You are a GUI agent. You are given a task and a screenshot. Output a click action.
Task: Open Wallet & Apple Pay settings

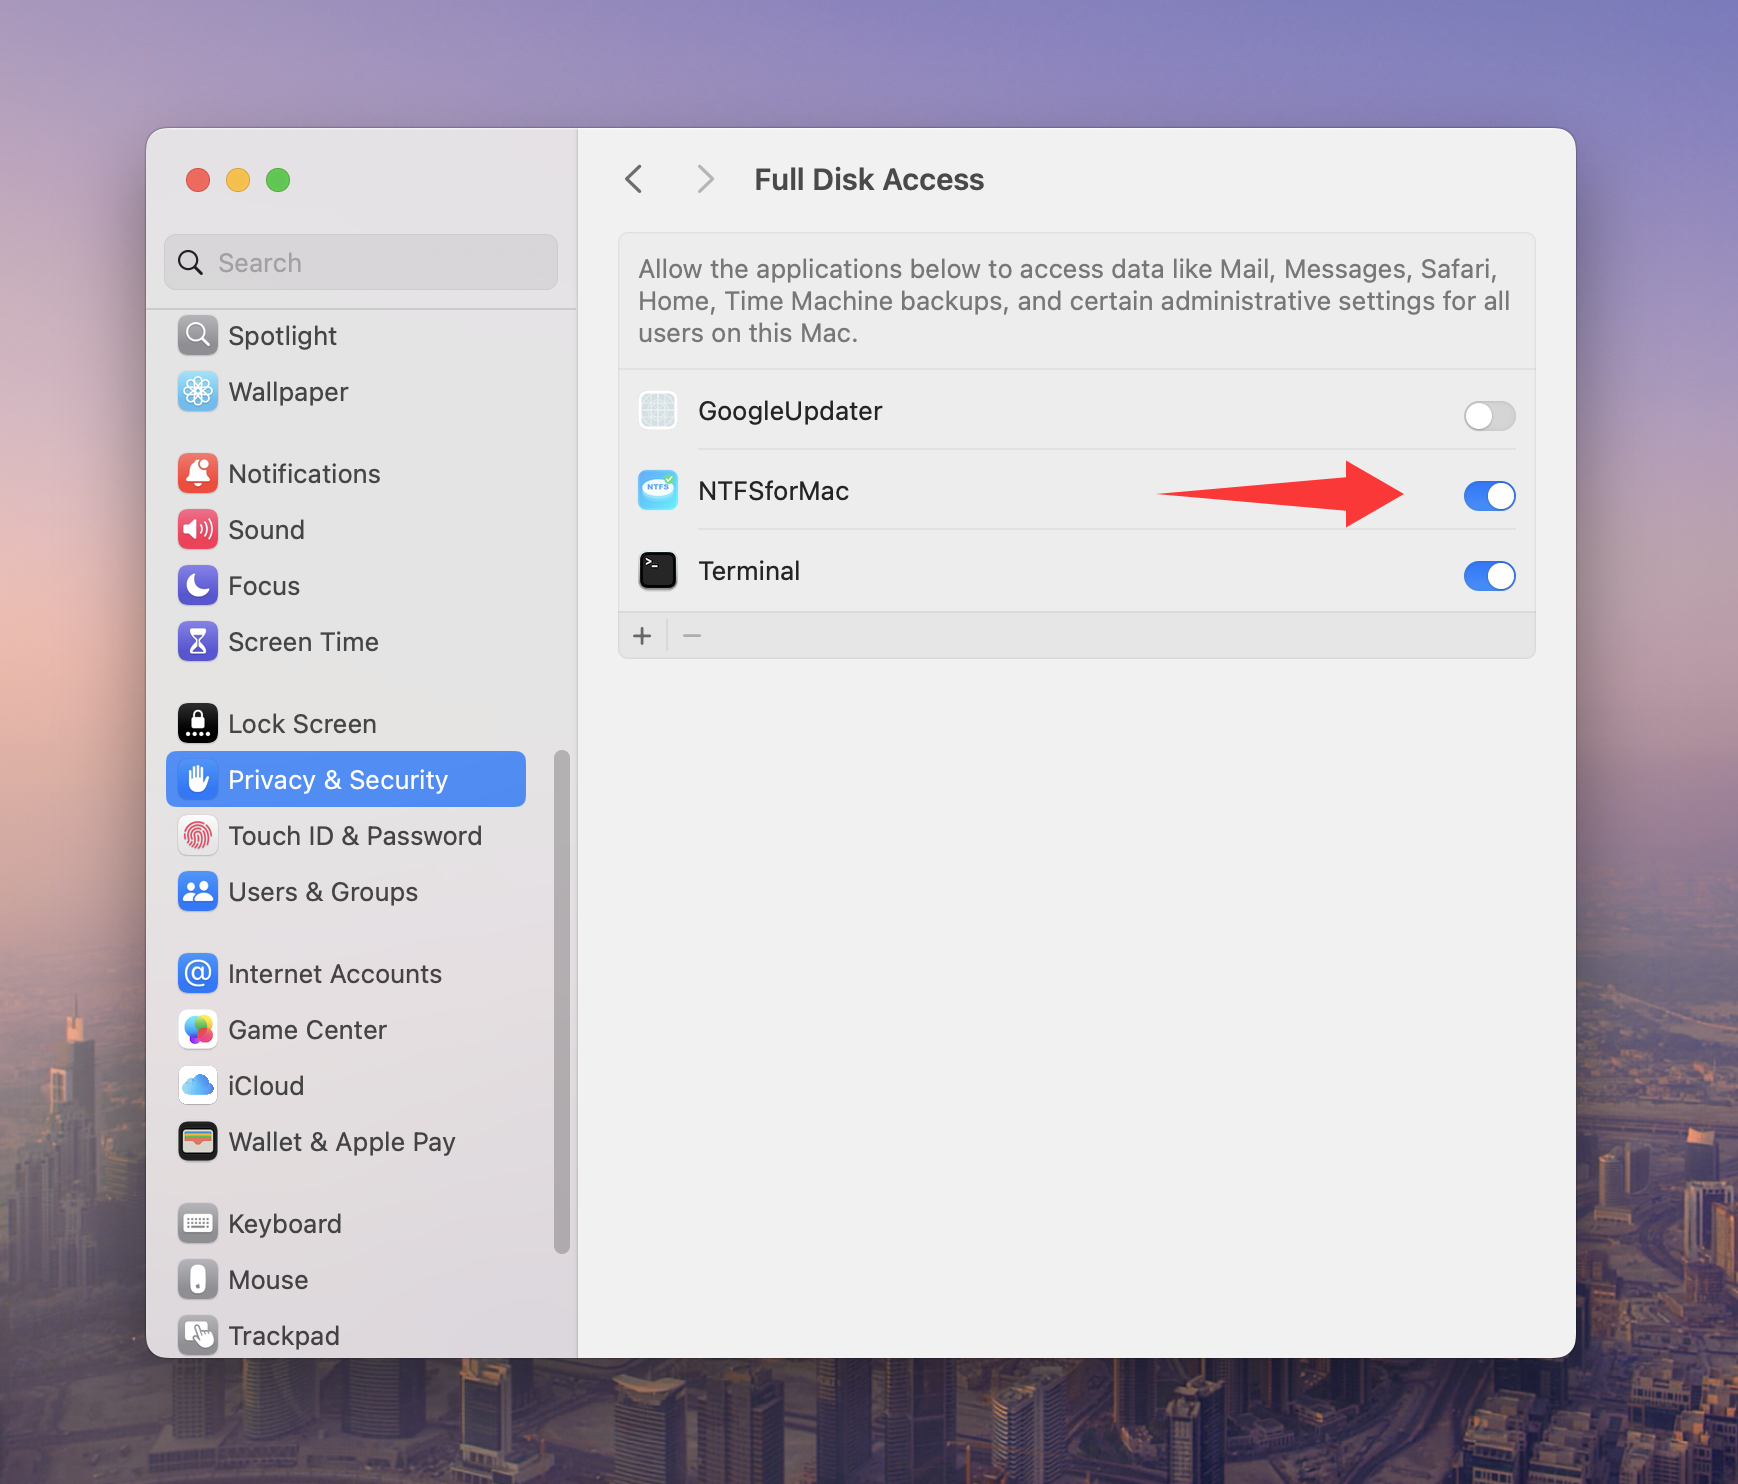[341, 1141]
